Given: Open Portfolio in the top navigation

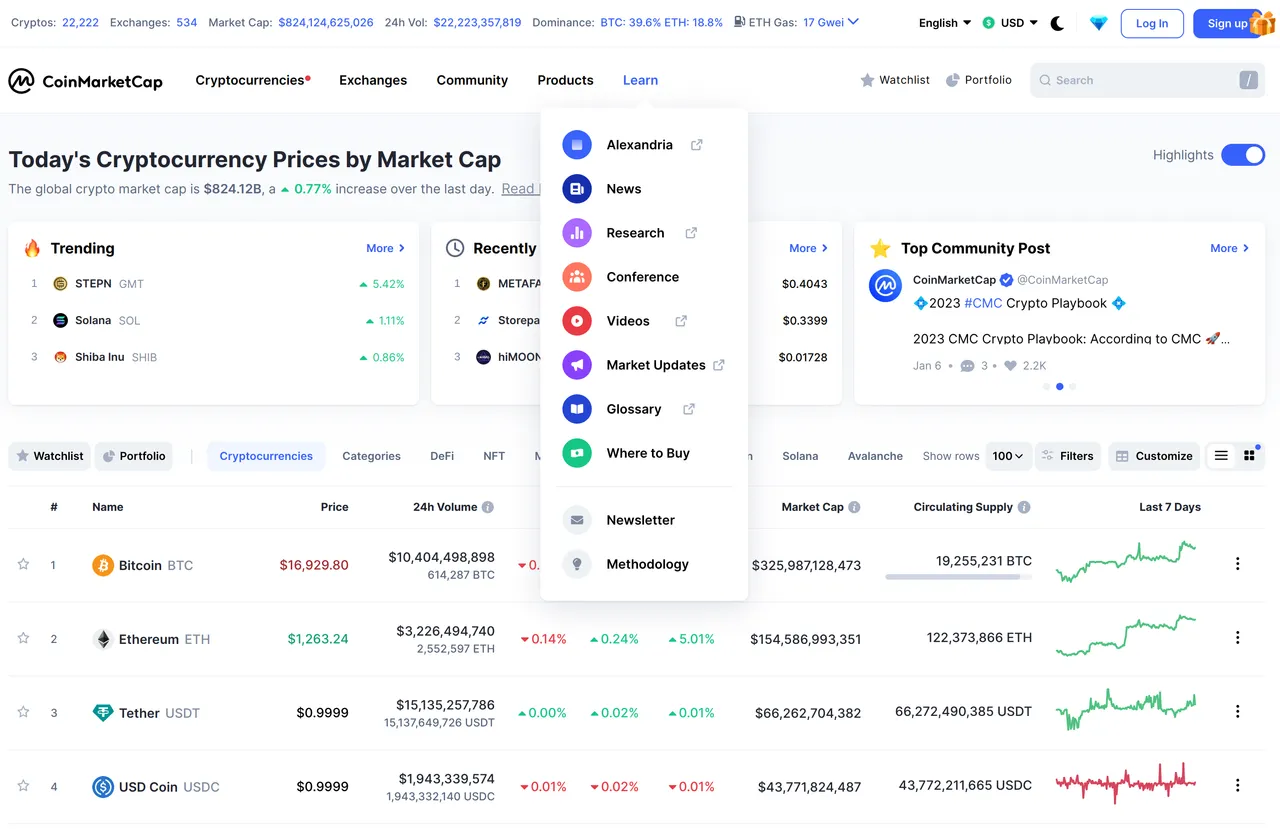Looking at the screenshot, I should point(979,80).
